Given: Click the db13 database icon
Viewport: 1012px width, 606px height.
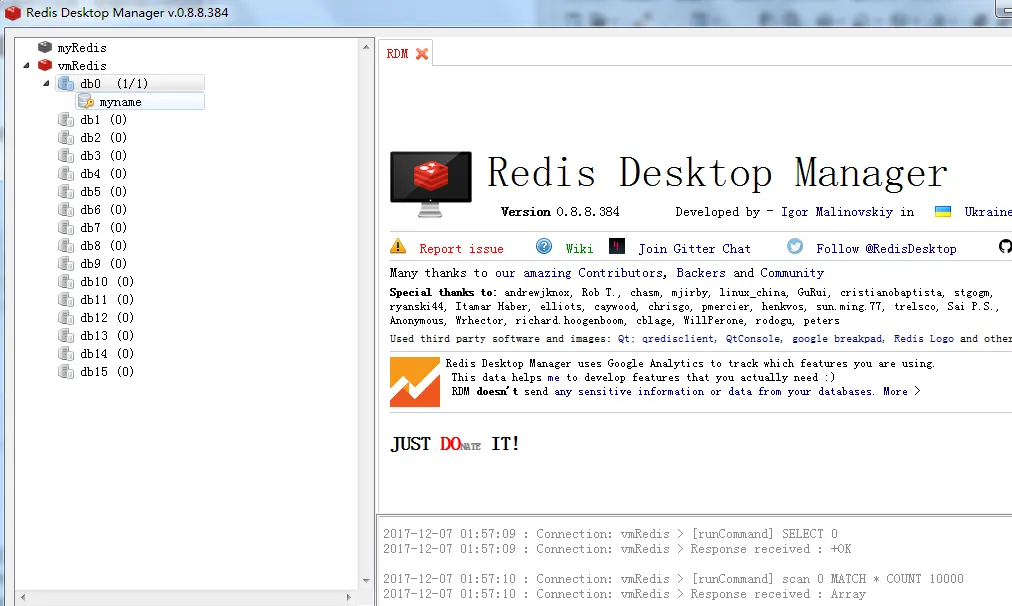Looking at the screenshot, I should pyautogui.click(x=65, y=336).
